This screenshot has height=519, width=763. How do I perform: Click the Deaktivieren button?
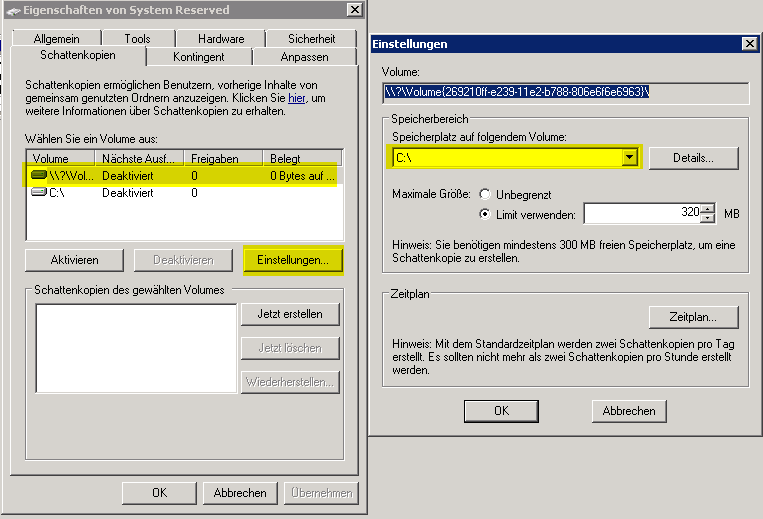point(183,260)
